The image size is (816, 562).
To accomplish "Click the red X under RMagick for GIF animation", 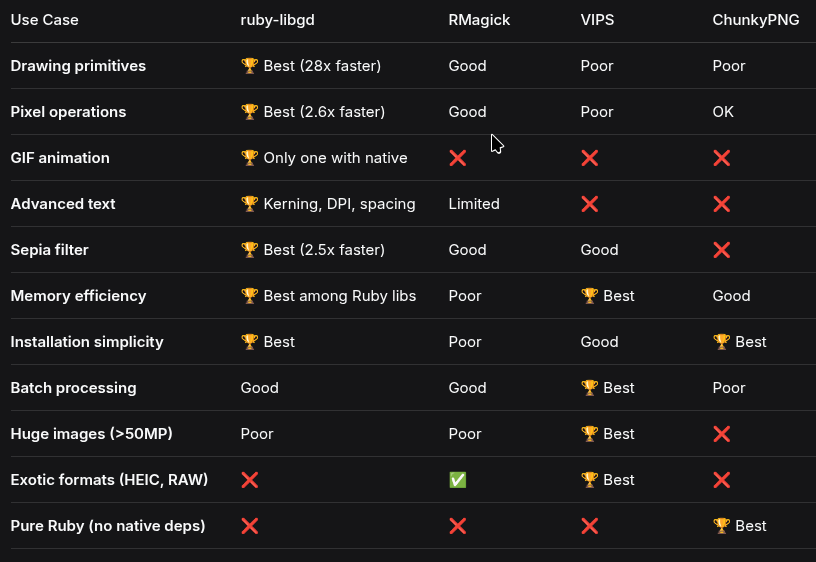I will [457, 158].
